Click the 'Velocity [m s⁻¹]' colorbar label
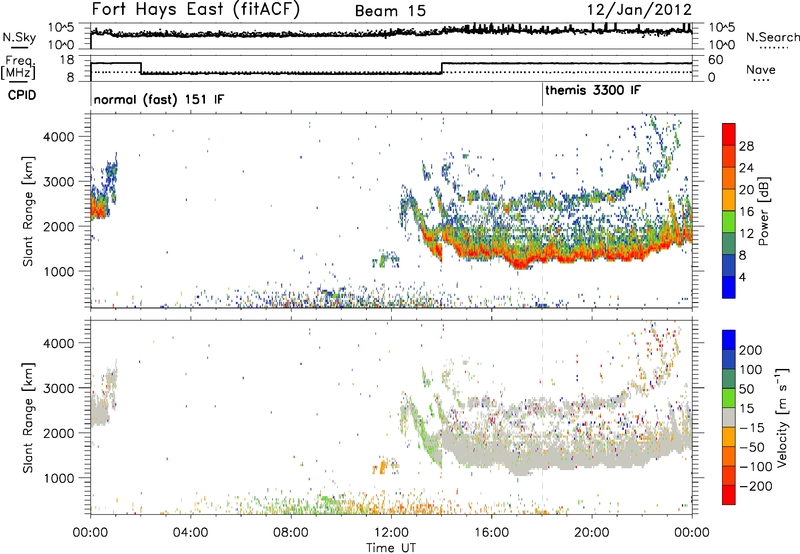This screenshot has height=554, width=800. tap(782, 417)
